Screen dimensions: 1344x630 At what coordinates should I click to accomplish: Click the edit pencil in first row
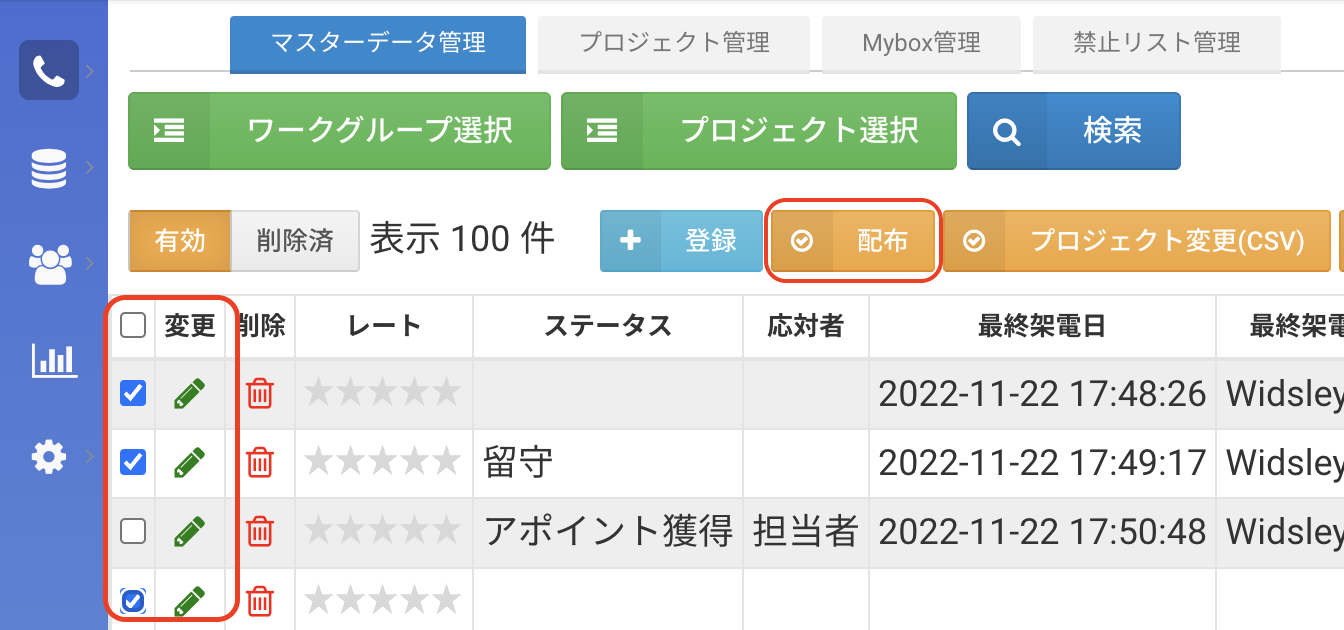pyautogui.click(x=189, y=394)
